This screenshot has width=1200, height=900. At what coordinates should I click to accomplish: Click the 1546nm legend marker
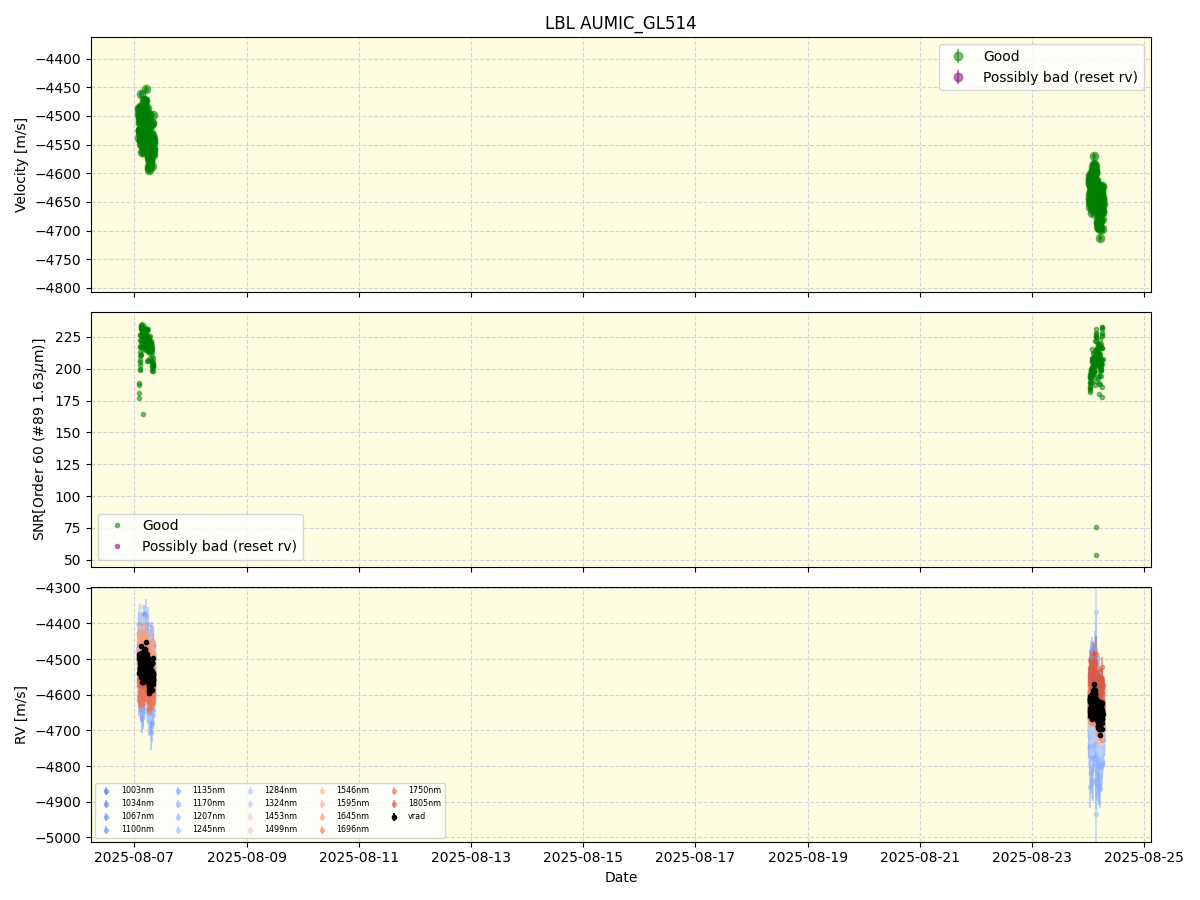point(322,790)
